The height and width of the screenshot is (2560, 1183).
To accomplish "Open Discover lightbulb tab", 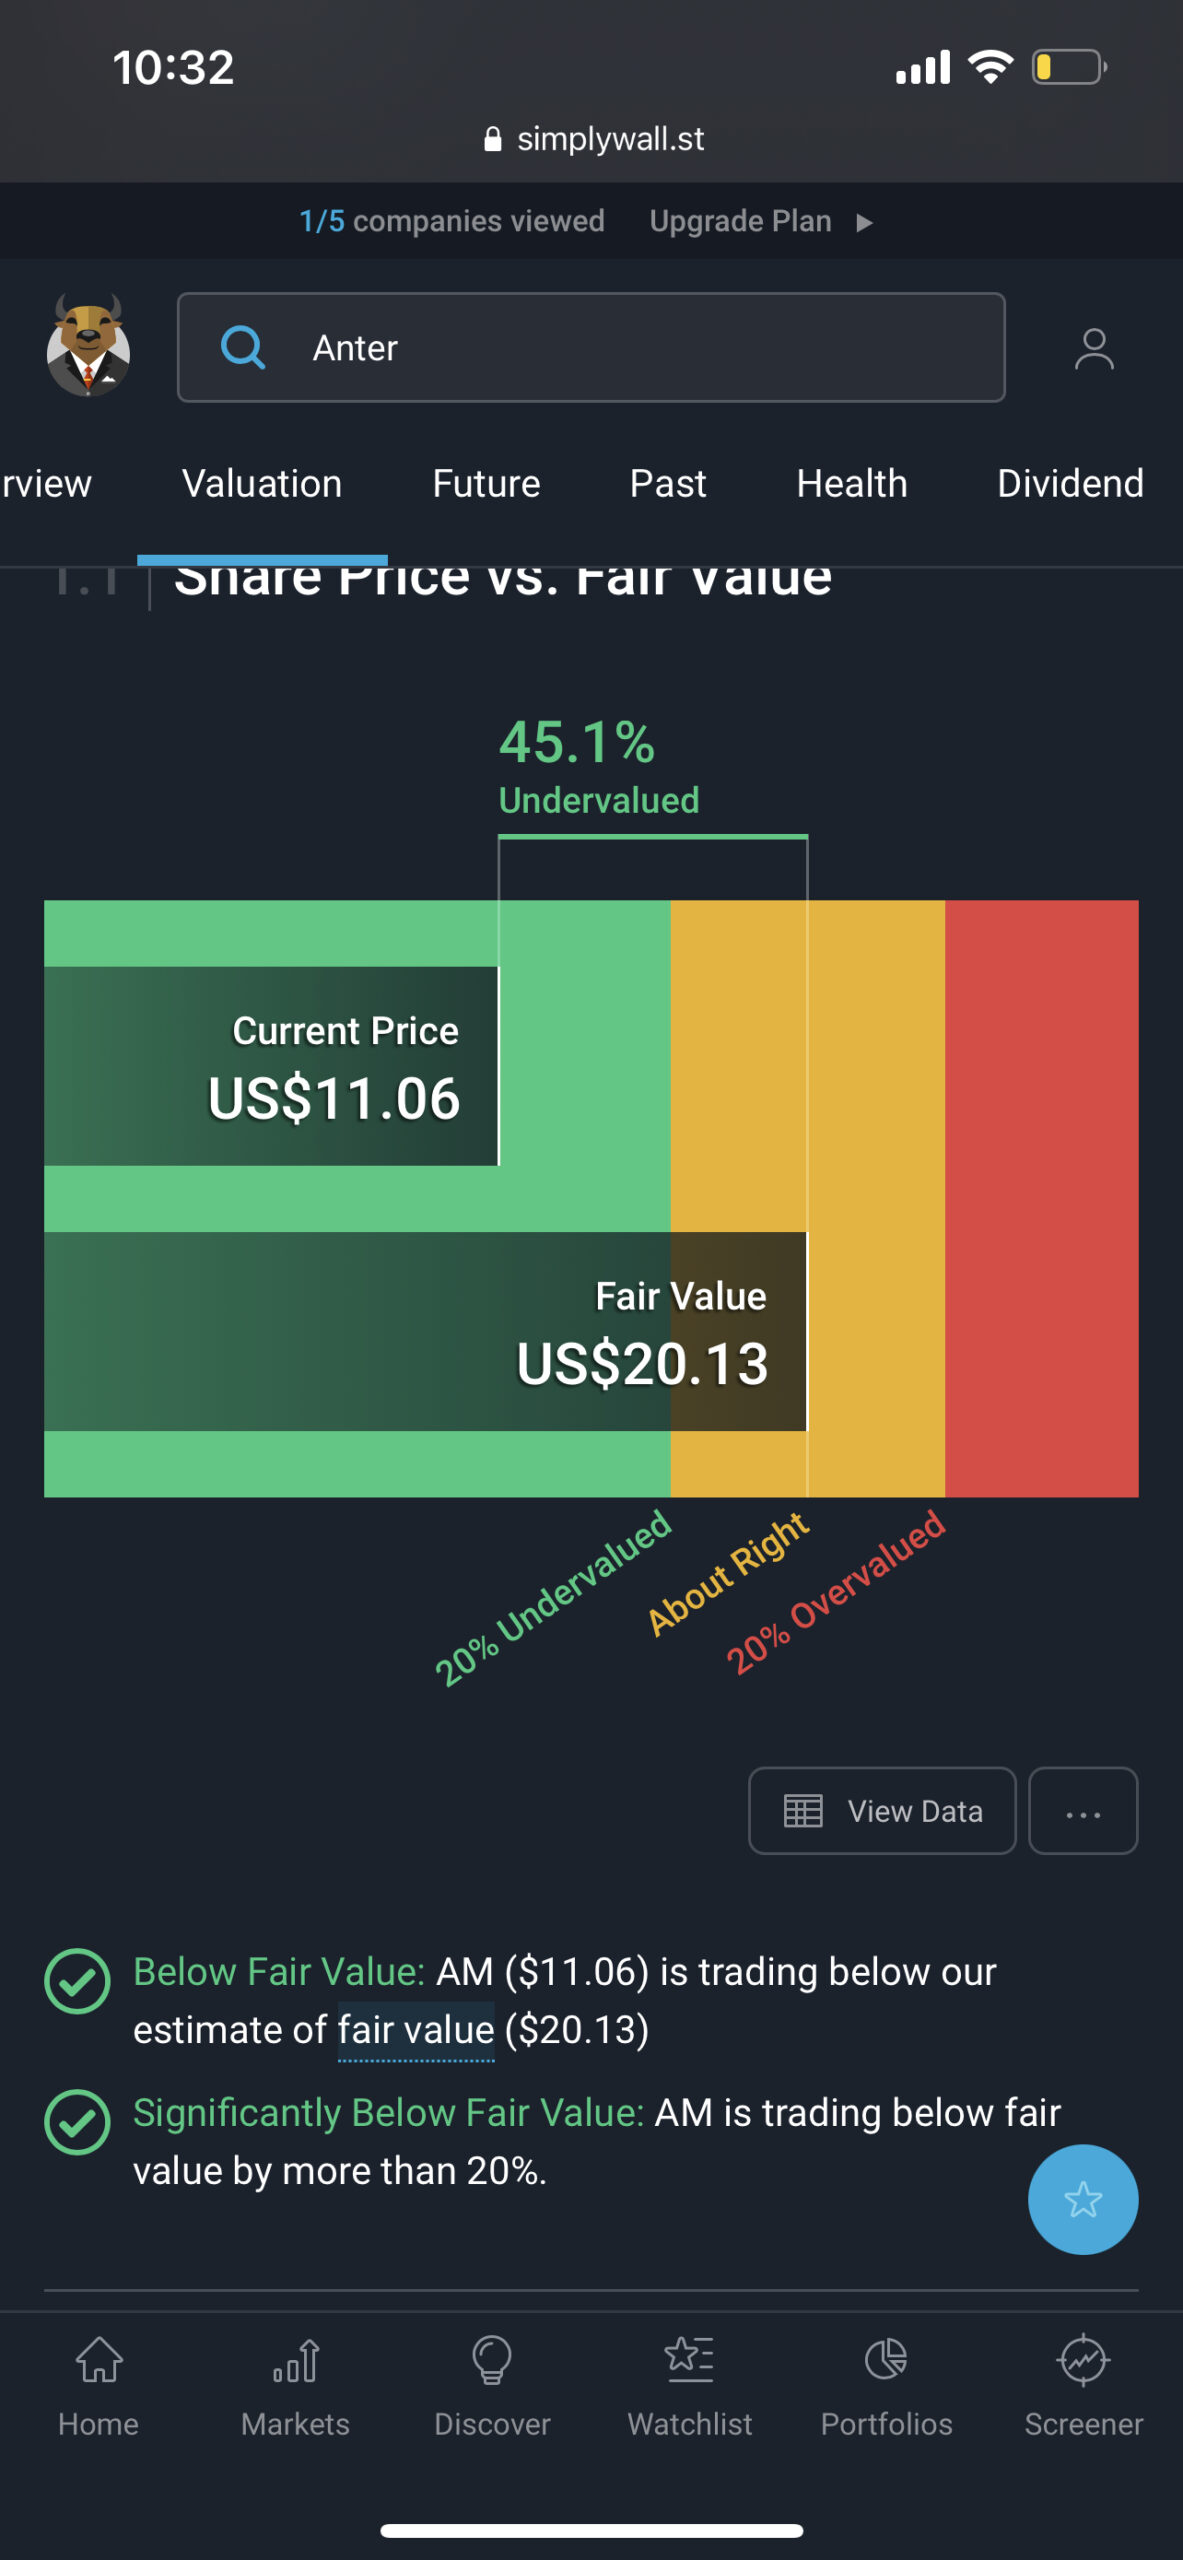I will pos(492,2386).
